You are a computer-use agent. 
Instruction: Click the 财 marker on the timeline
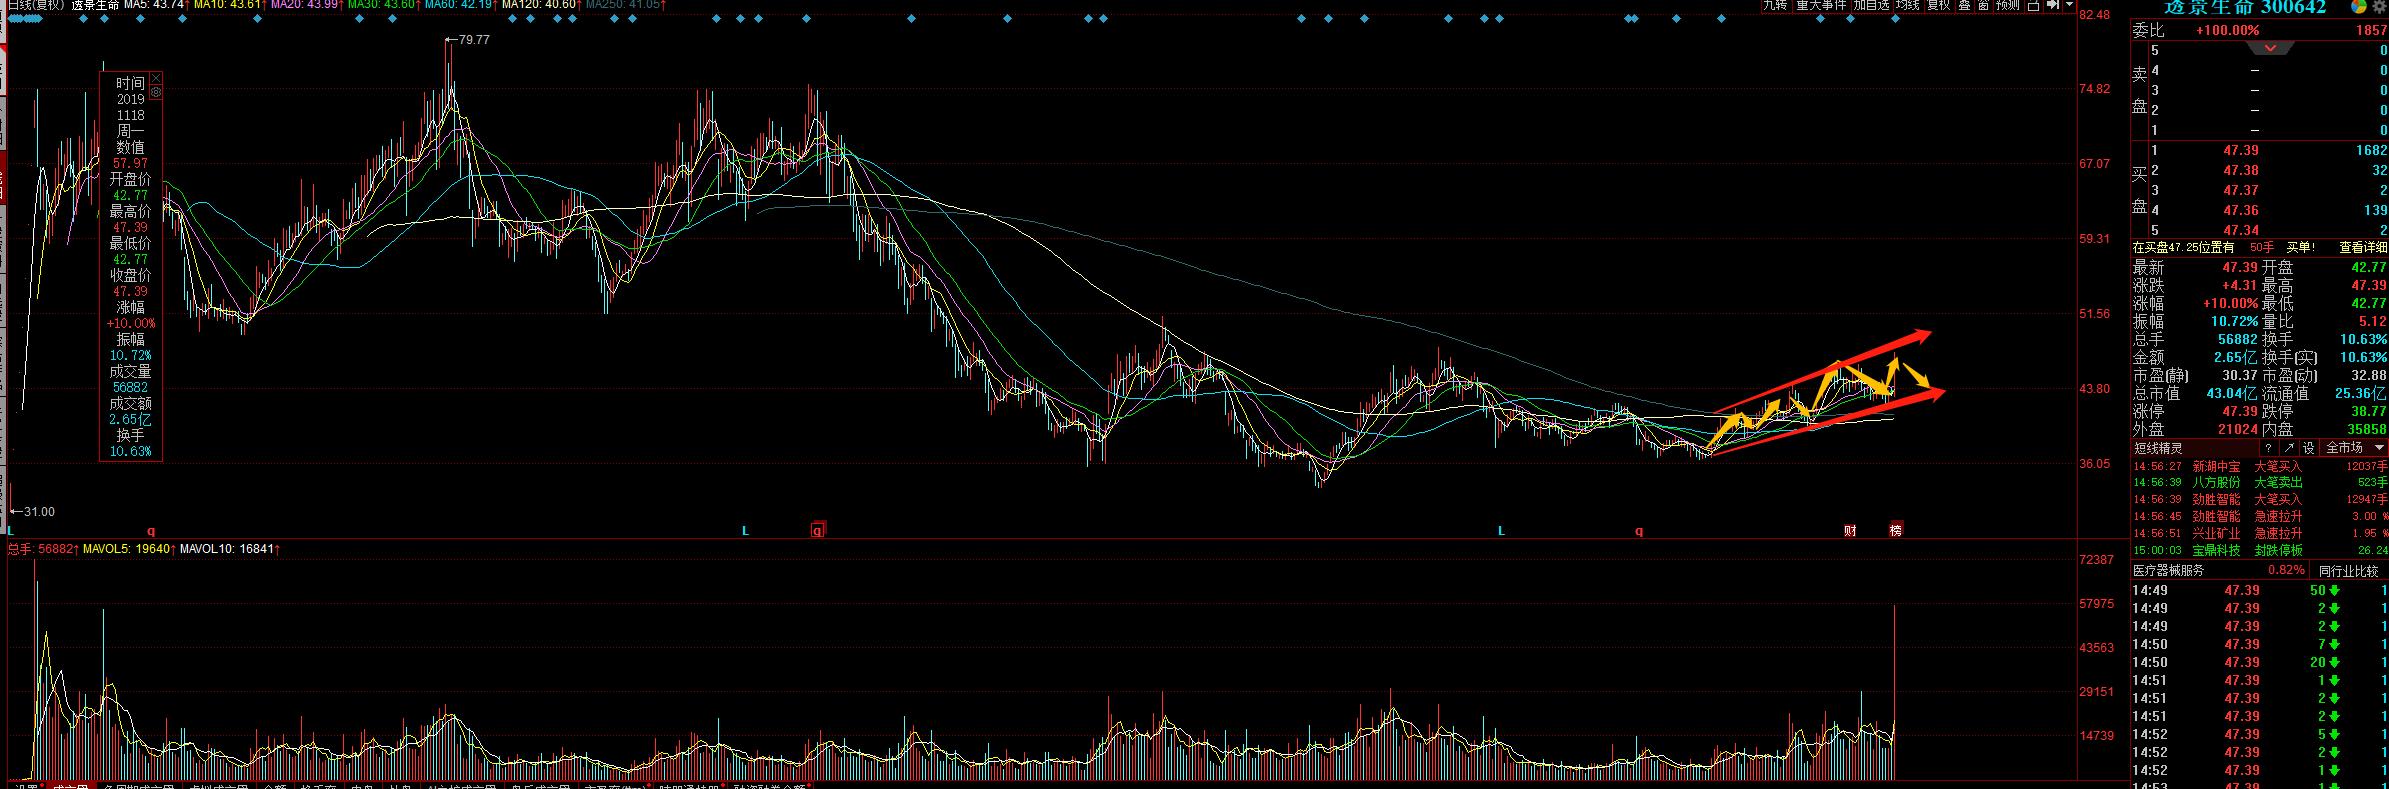1850,530
